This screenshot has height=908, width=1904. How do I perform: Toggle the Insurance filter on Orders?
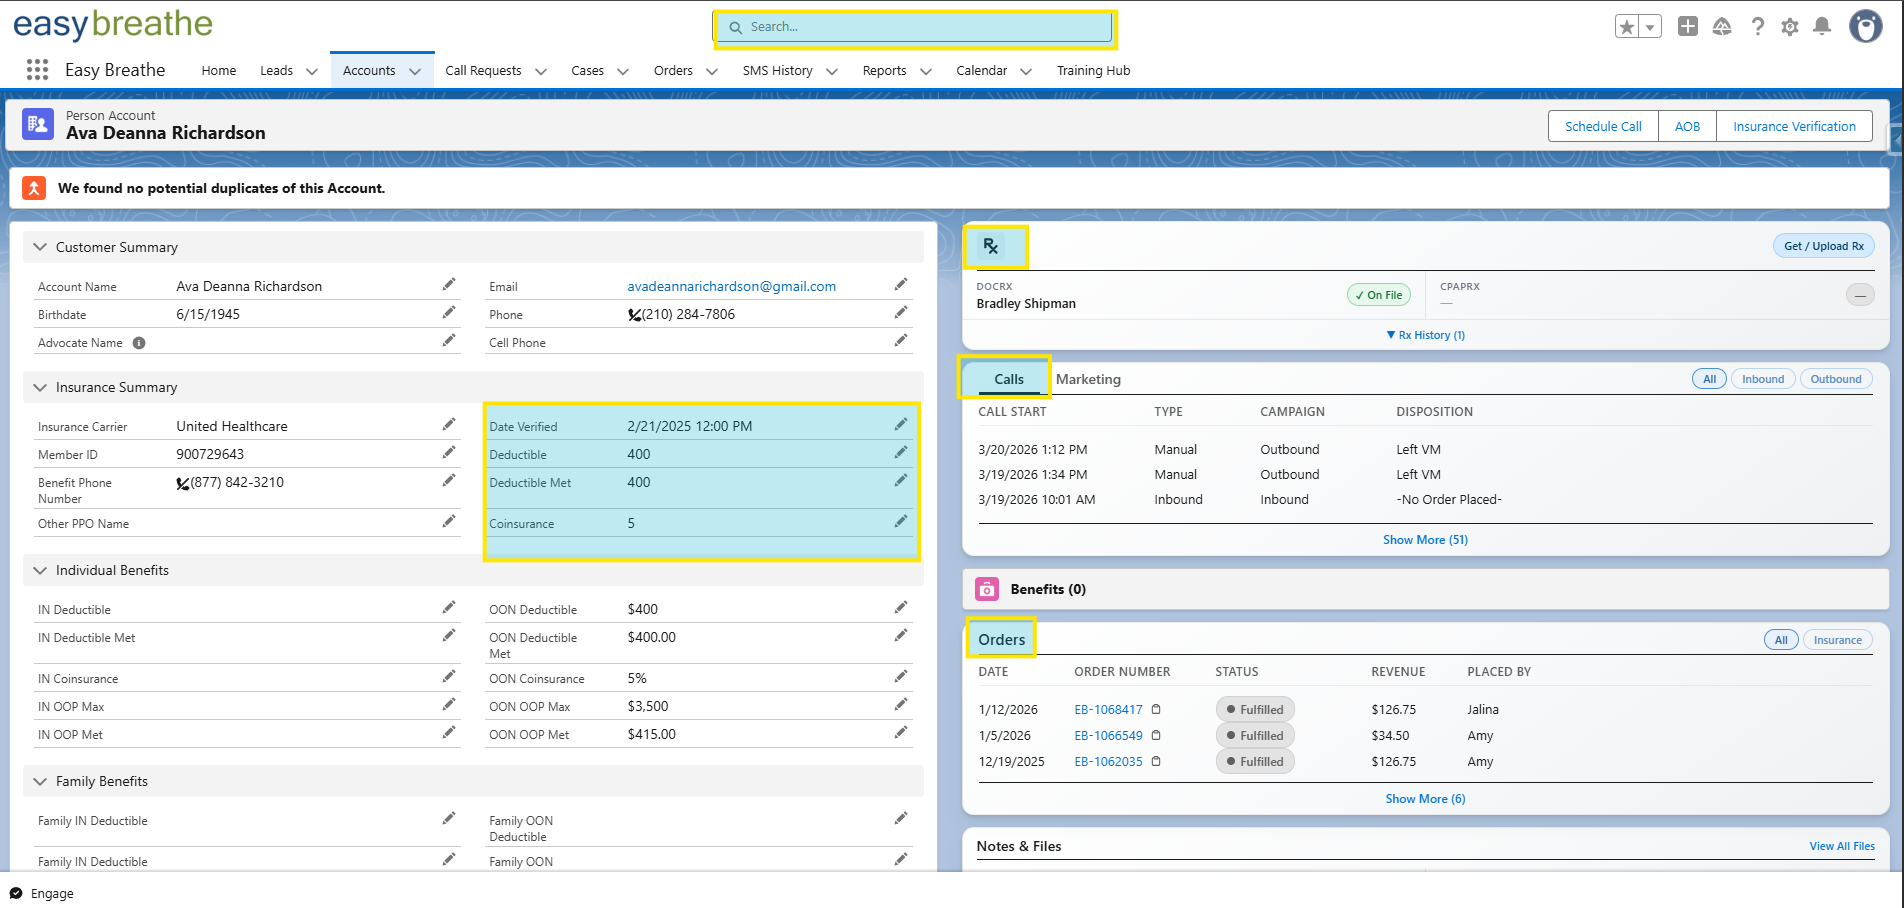1837,639
